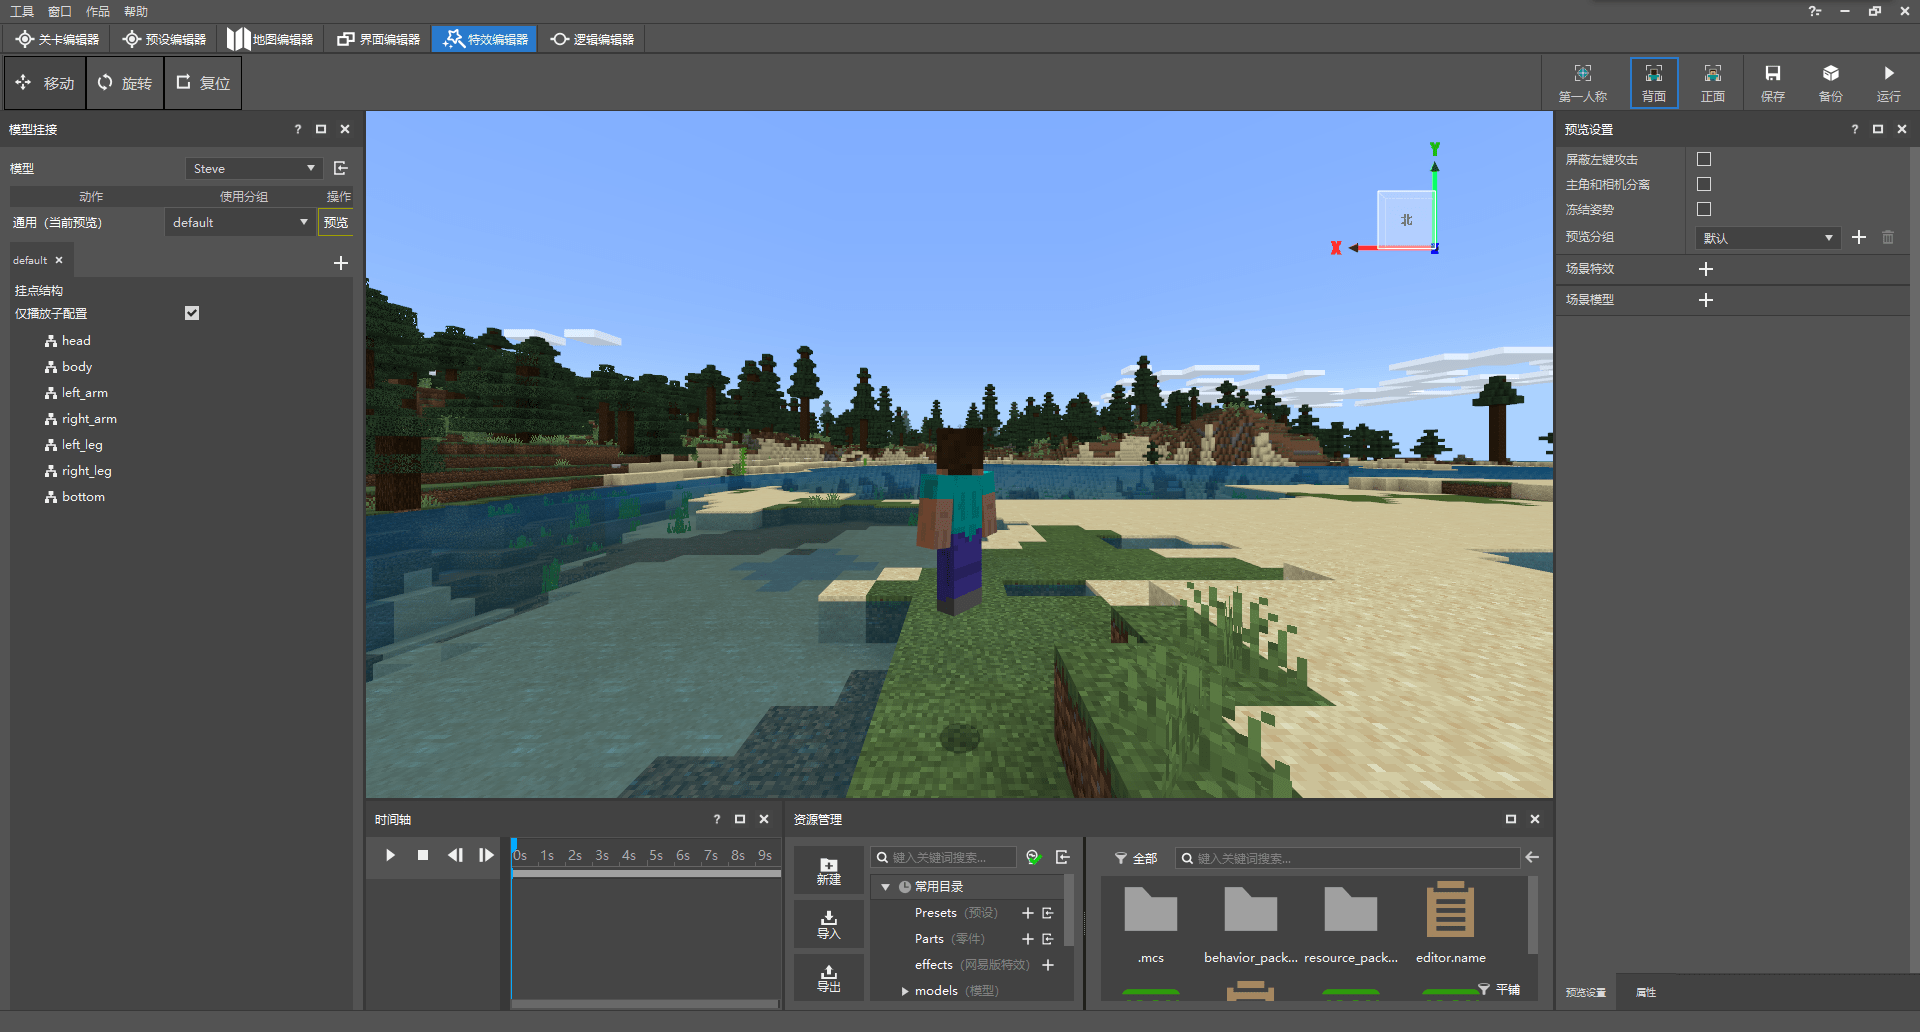Image resolution: width=1920 pixels, height=1032 pixels.
Task: Collapse the 常用目录 tree node
Action: (x=885, y=887)
